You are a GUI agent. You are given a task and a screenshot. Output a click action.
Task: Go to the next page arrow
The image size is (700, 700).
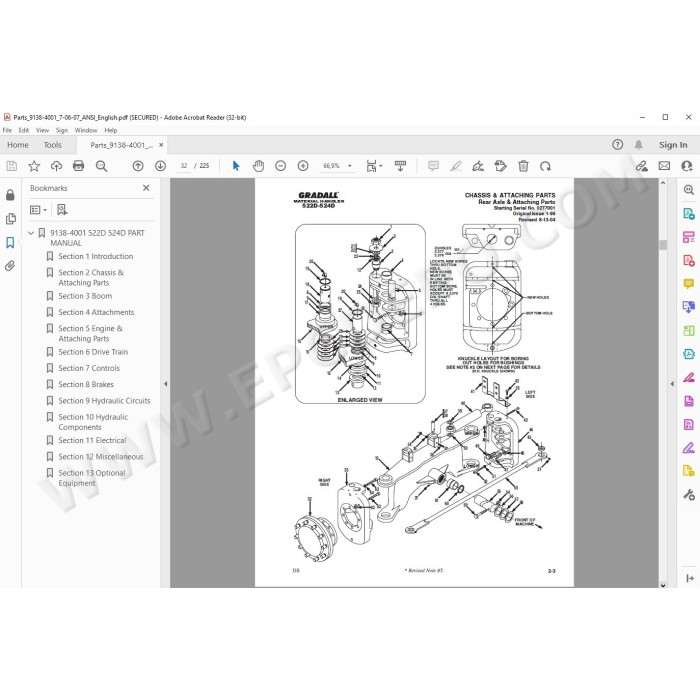coord(160,166)
